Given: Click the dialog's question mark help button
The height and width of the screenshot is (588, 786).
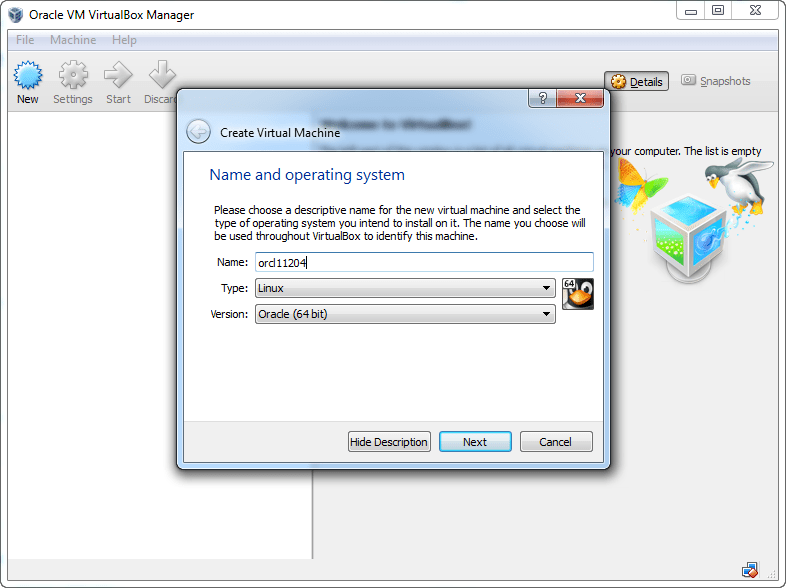Looking at the screenshot, I should click(542, 98).
